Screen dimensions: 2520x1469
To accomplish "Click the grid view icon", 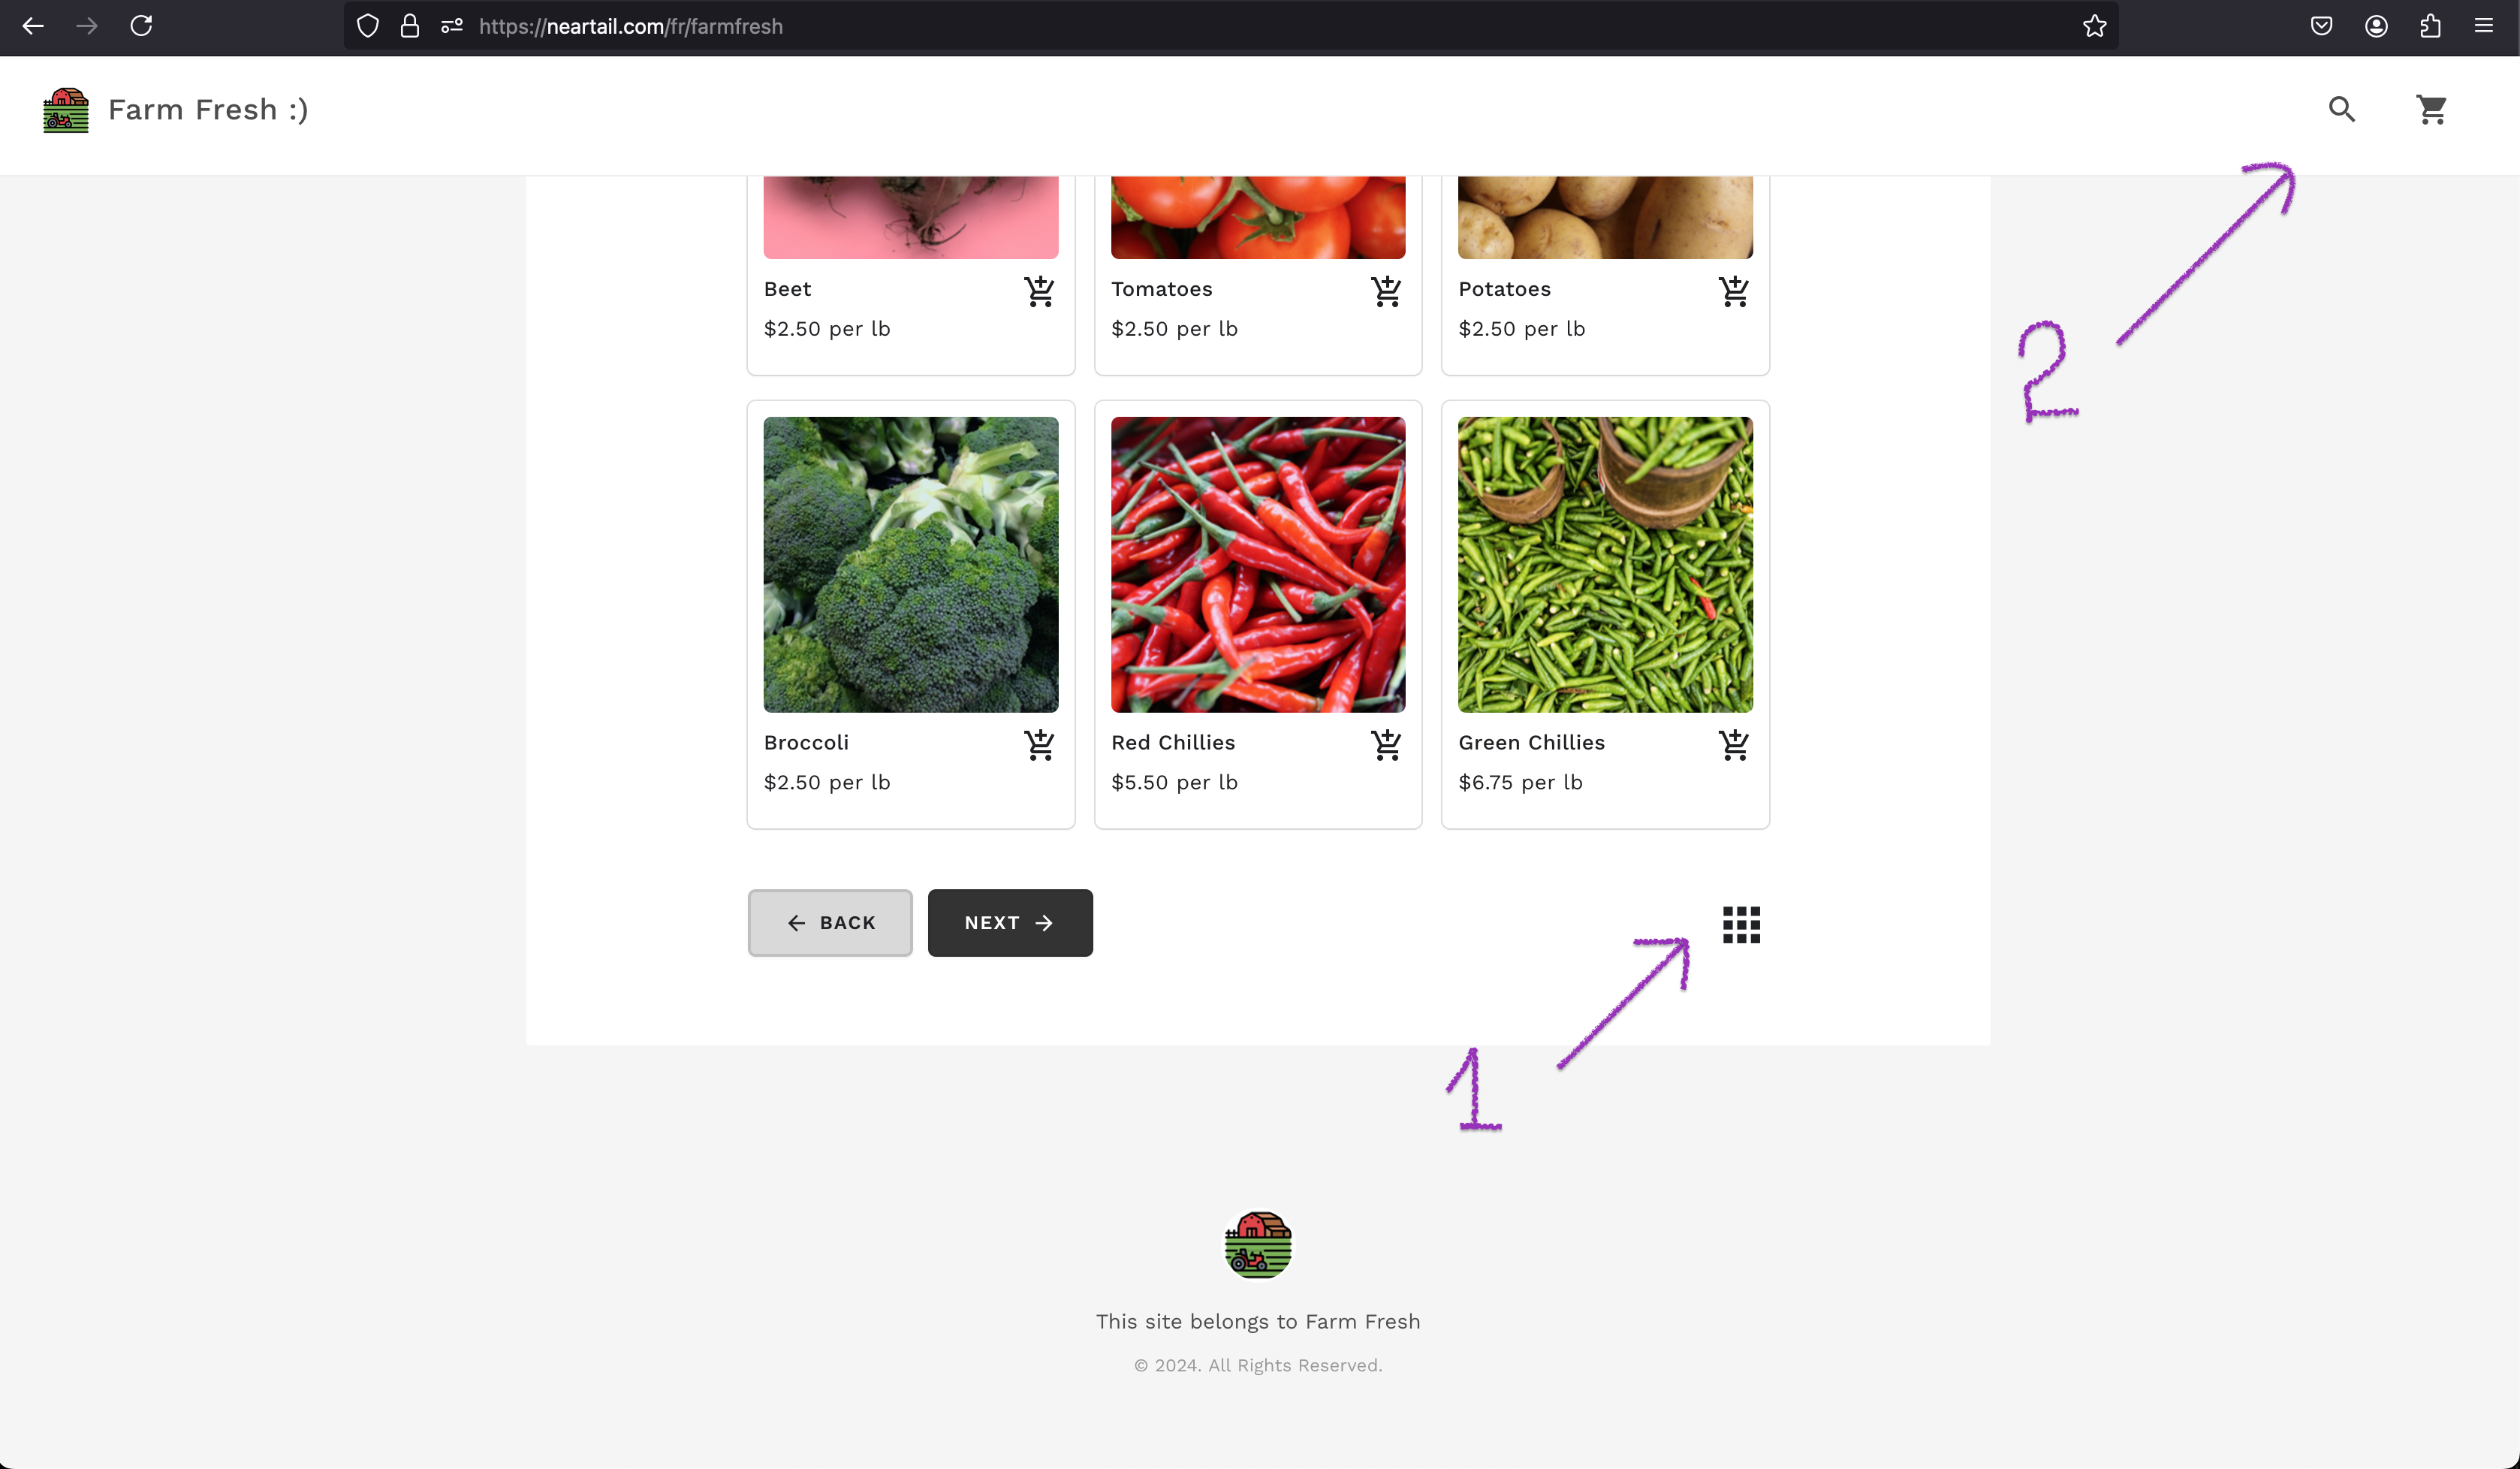I will [x=1741, y=924].
